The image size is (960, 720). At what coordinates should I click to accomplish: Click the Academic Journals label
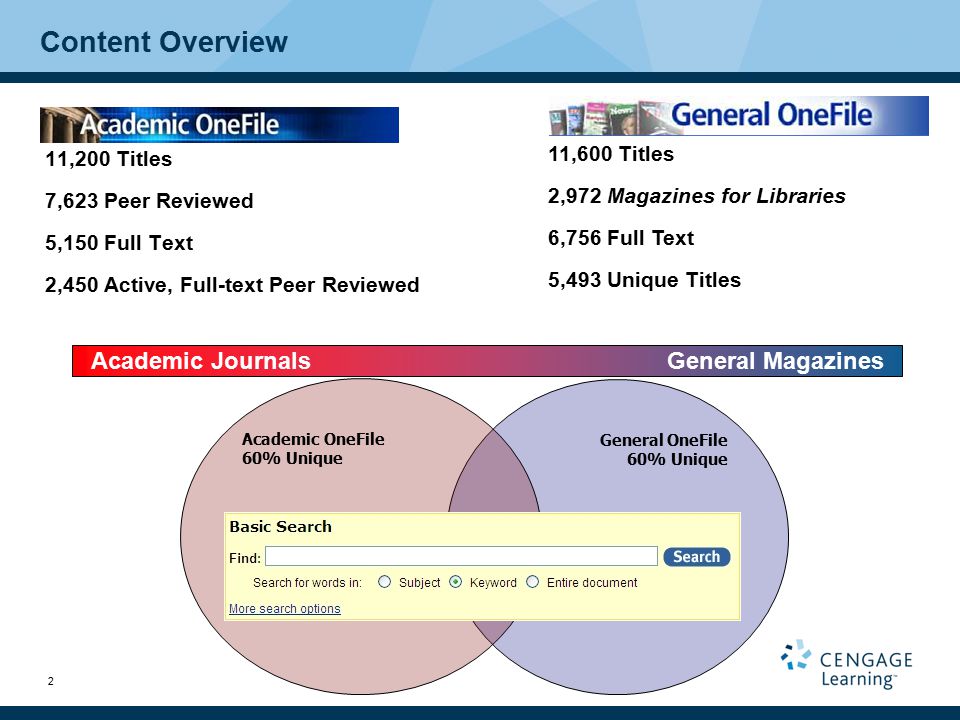point(201,361)
